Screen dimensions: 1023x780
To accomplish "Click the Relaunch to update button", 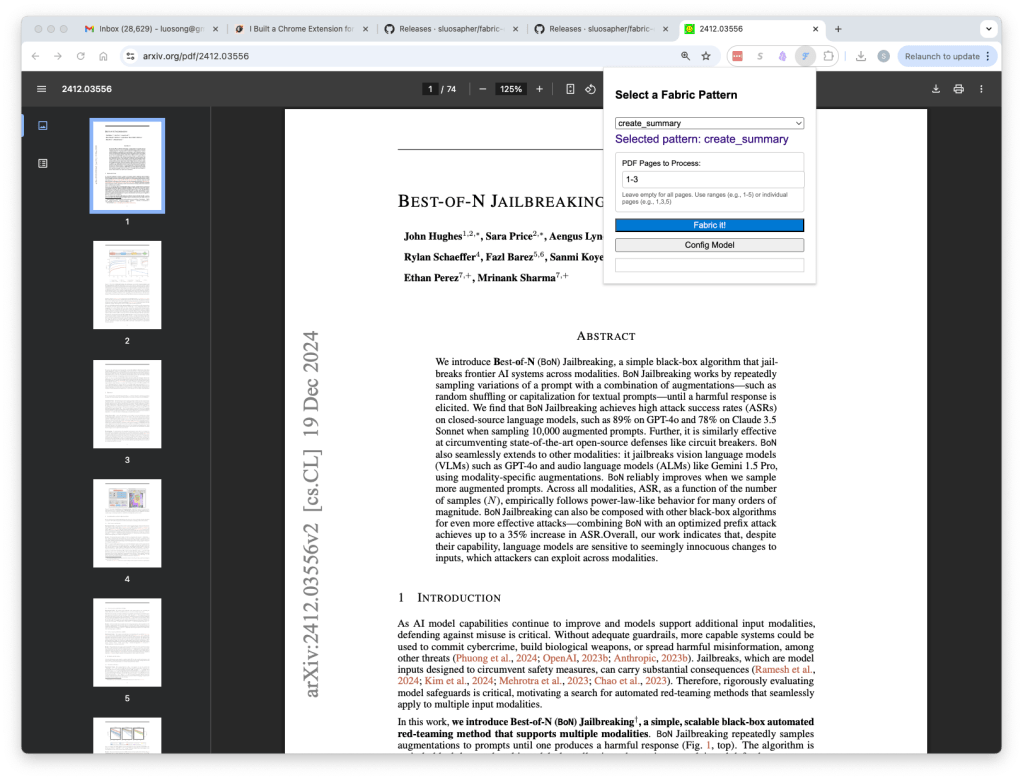I will (x=946, y=57).
